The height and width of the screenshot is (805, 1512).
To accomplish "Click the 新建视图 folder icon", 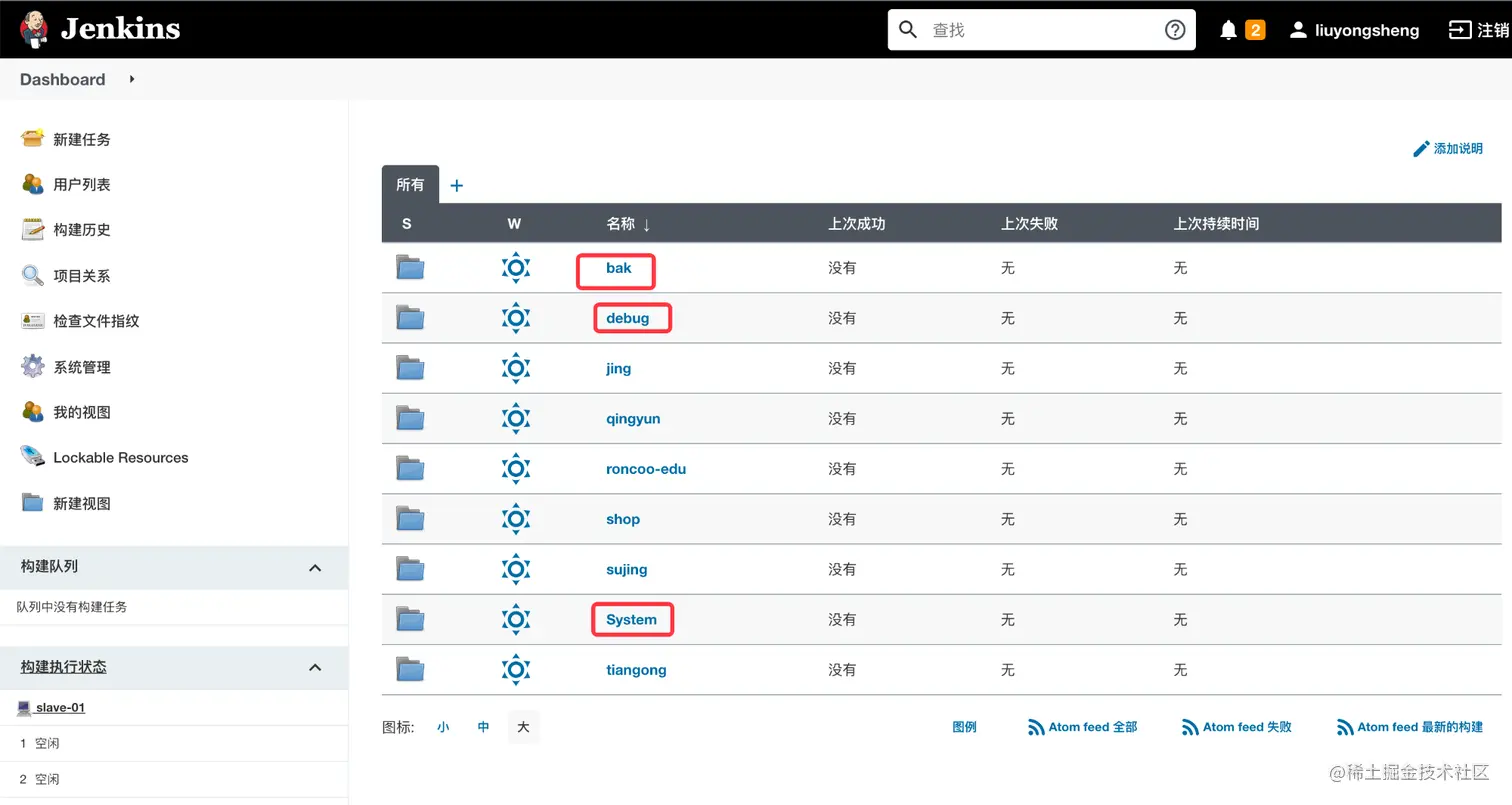I will click(x=33, y=502).
